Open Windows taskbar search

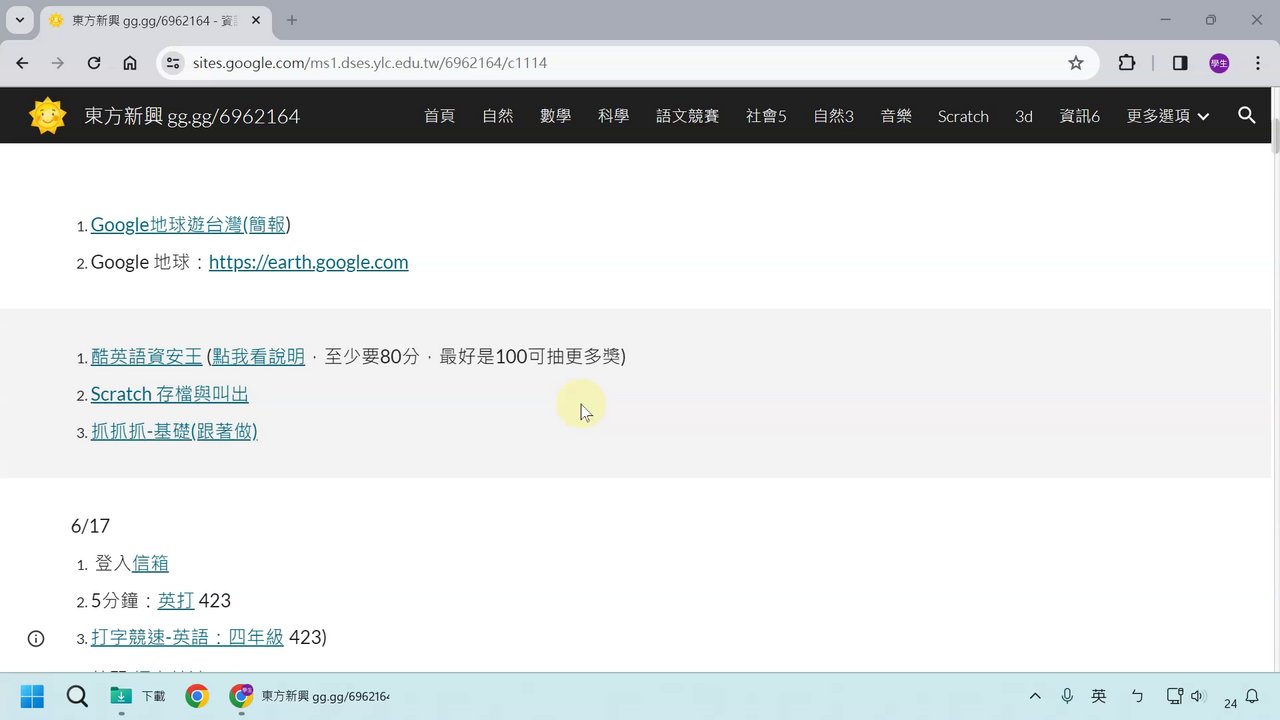(x=77, y=696)
